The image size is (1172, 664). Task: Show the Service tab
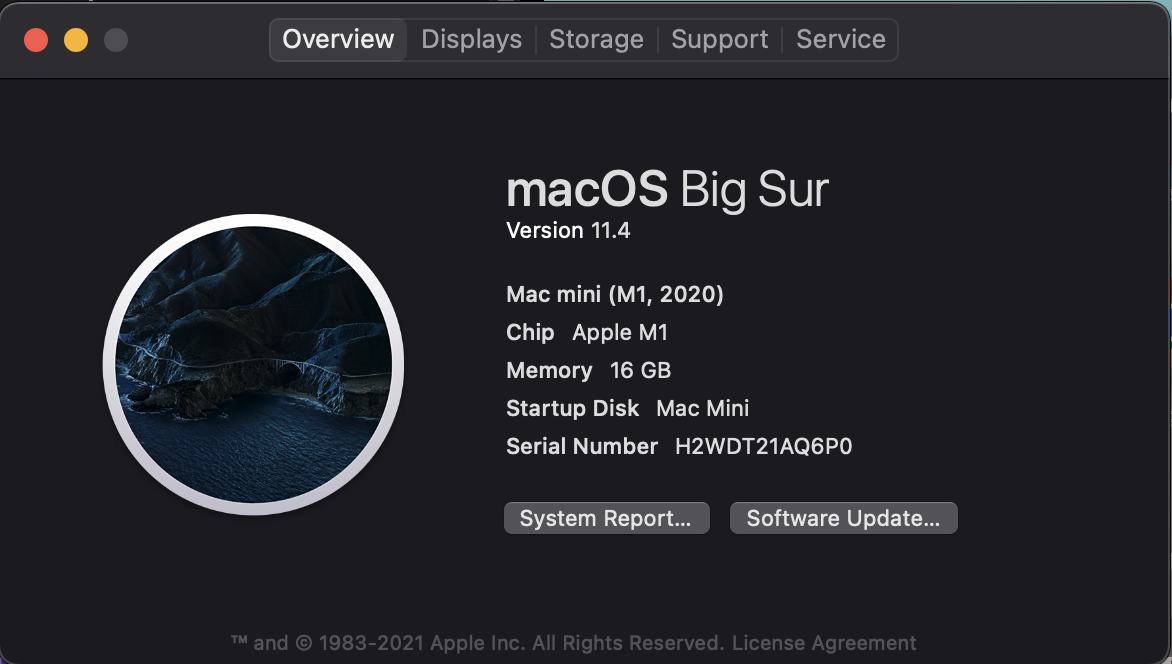(x=840, y=40)
